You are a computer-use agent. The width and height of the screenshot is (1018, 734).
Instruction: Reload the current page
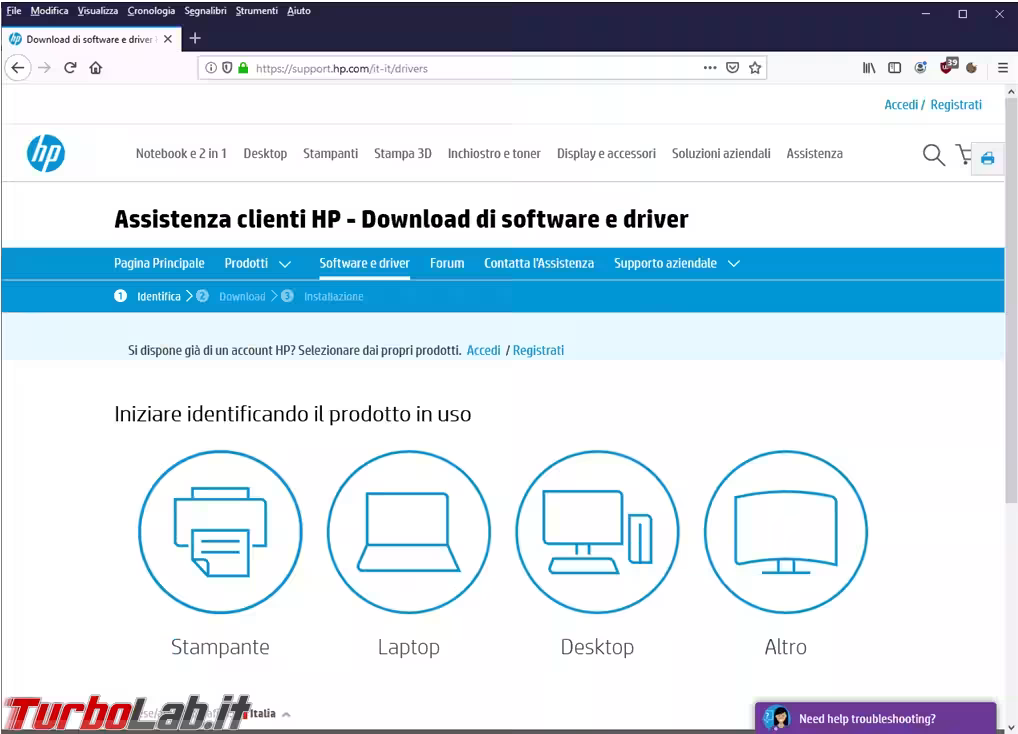(70, 68)
